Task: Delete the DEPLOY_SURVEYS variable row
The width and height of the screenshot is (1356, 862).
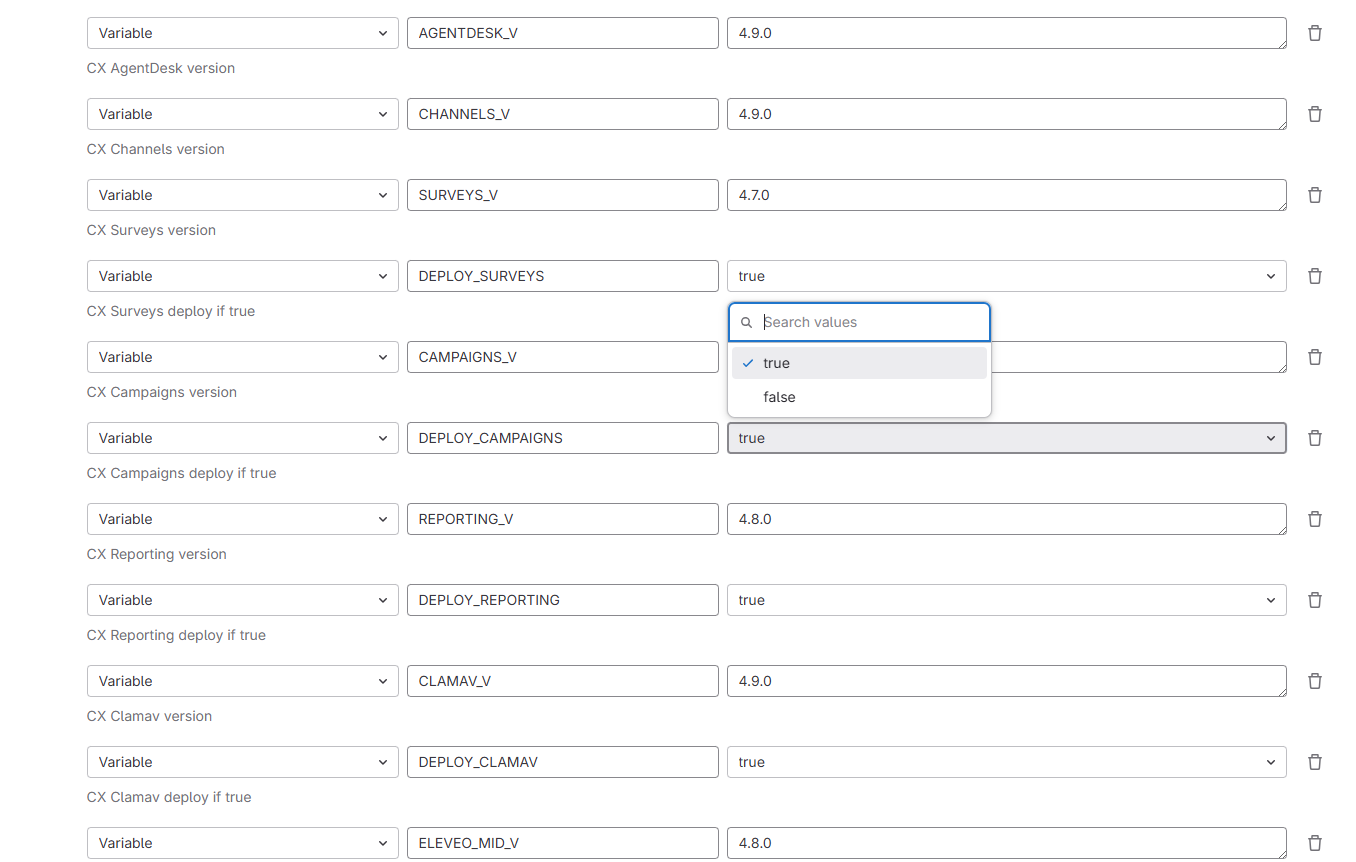Action: 1315,276
